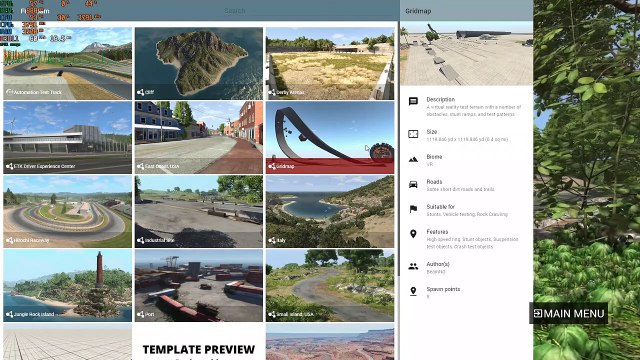Click the spawn icon on Industrial Site tile
The width and height of the screenshot is (640, 360).
click(140, 240)
